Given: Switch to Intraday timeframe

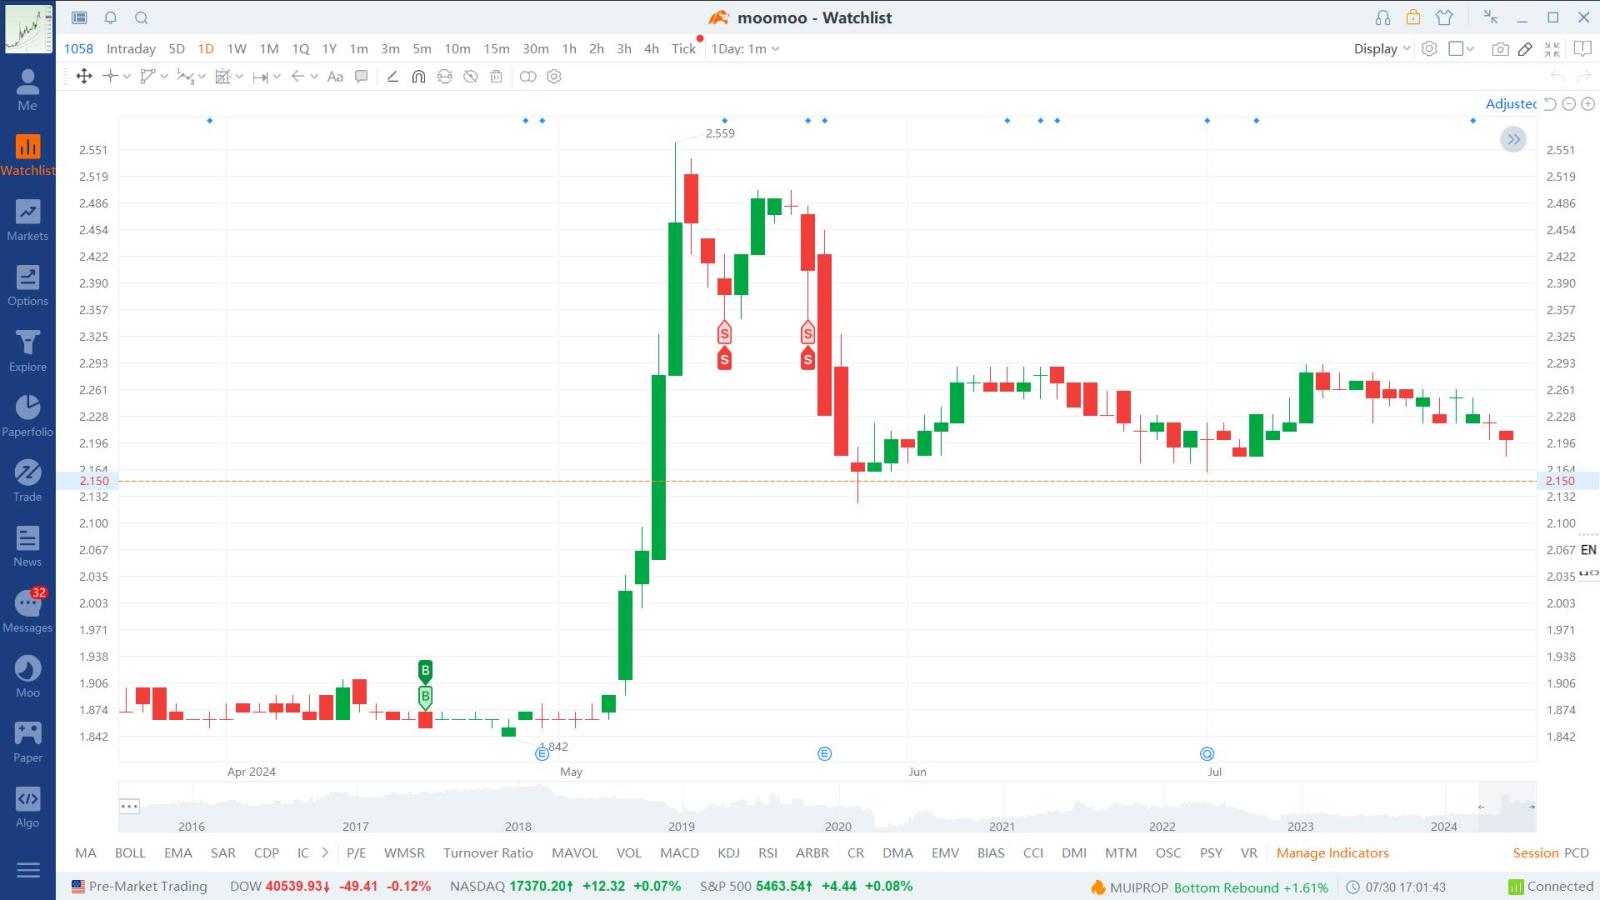Looking at the screenshot, I should point(131,48).
